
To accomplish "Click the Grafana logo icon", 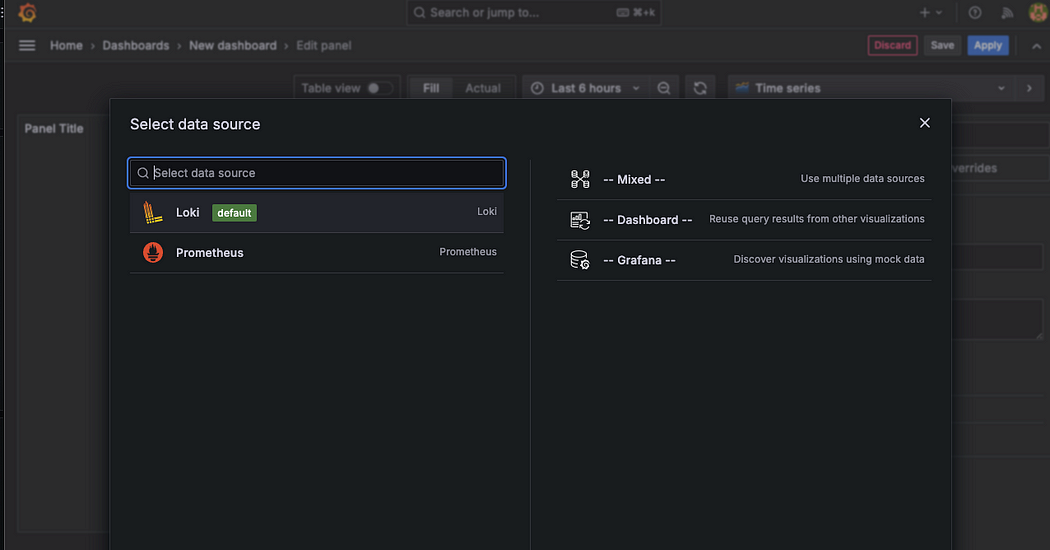I will coord(27,13).
